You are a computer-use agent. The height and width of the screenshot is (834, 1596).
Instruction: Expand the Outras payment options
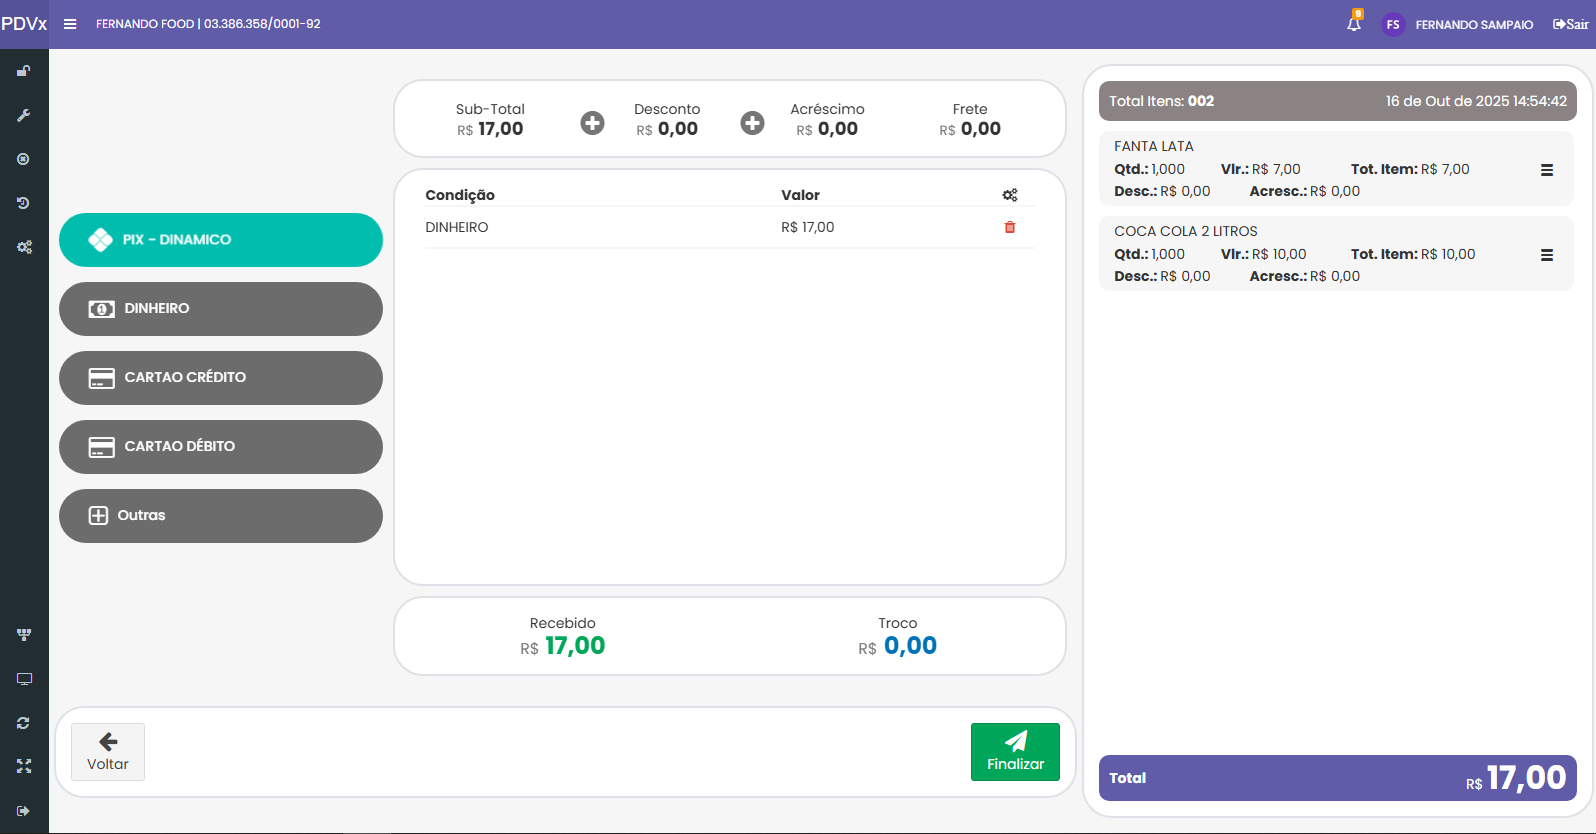221,516
